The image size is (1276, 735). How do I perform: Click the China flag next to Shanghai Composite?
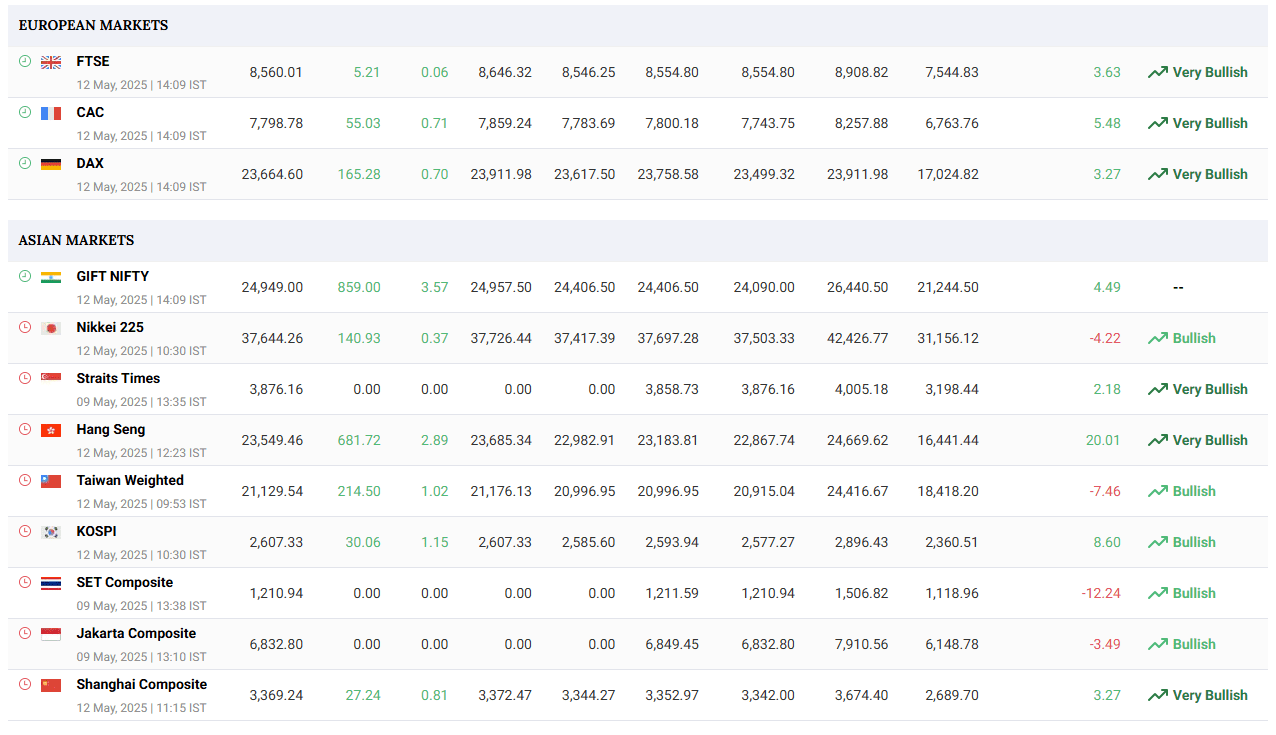51,685
